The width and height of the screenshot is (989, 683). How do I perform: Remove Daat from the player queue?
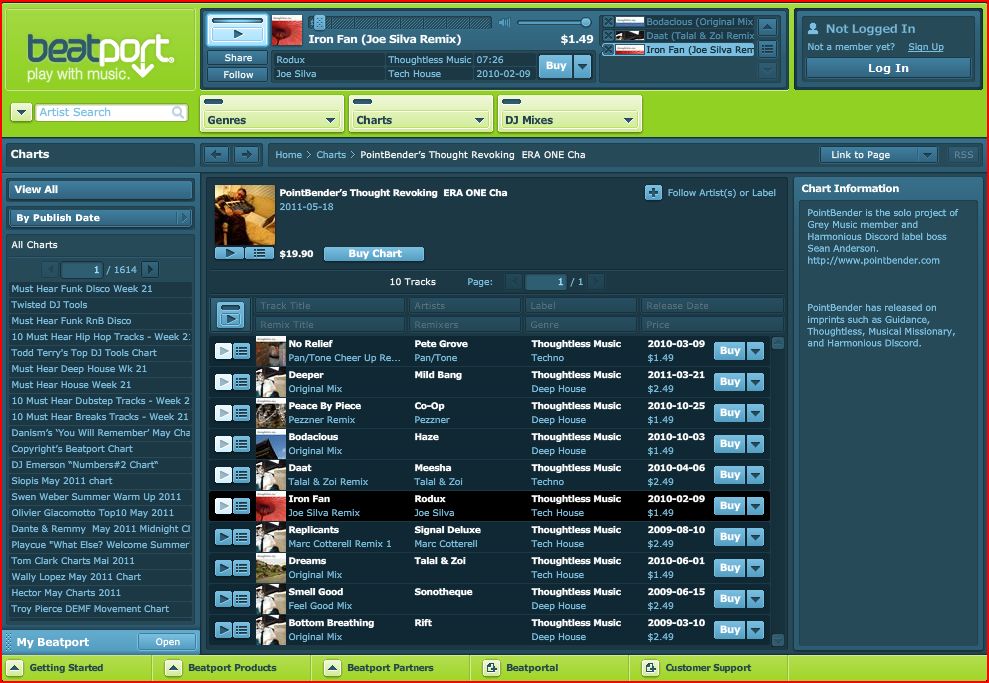point(608,36)
